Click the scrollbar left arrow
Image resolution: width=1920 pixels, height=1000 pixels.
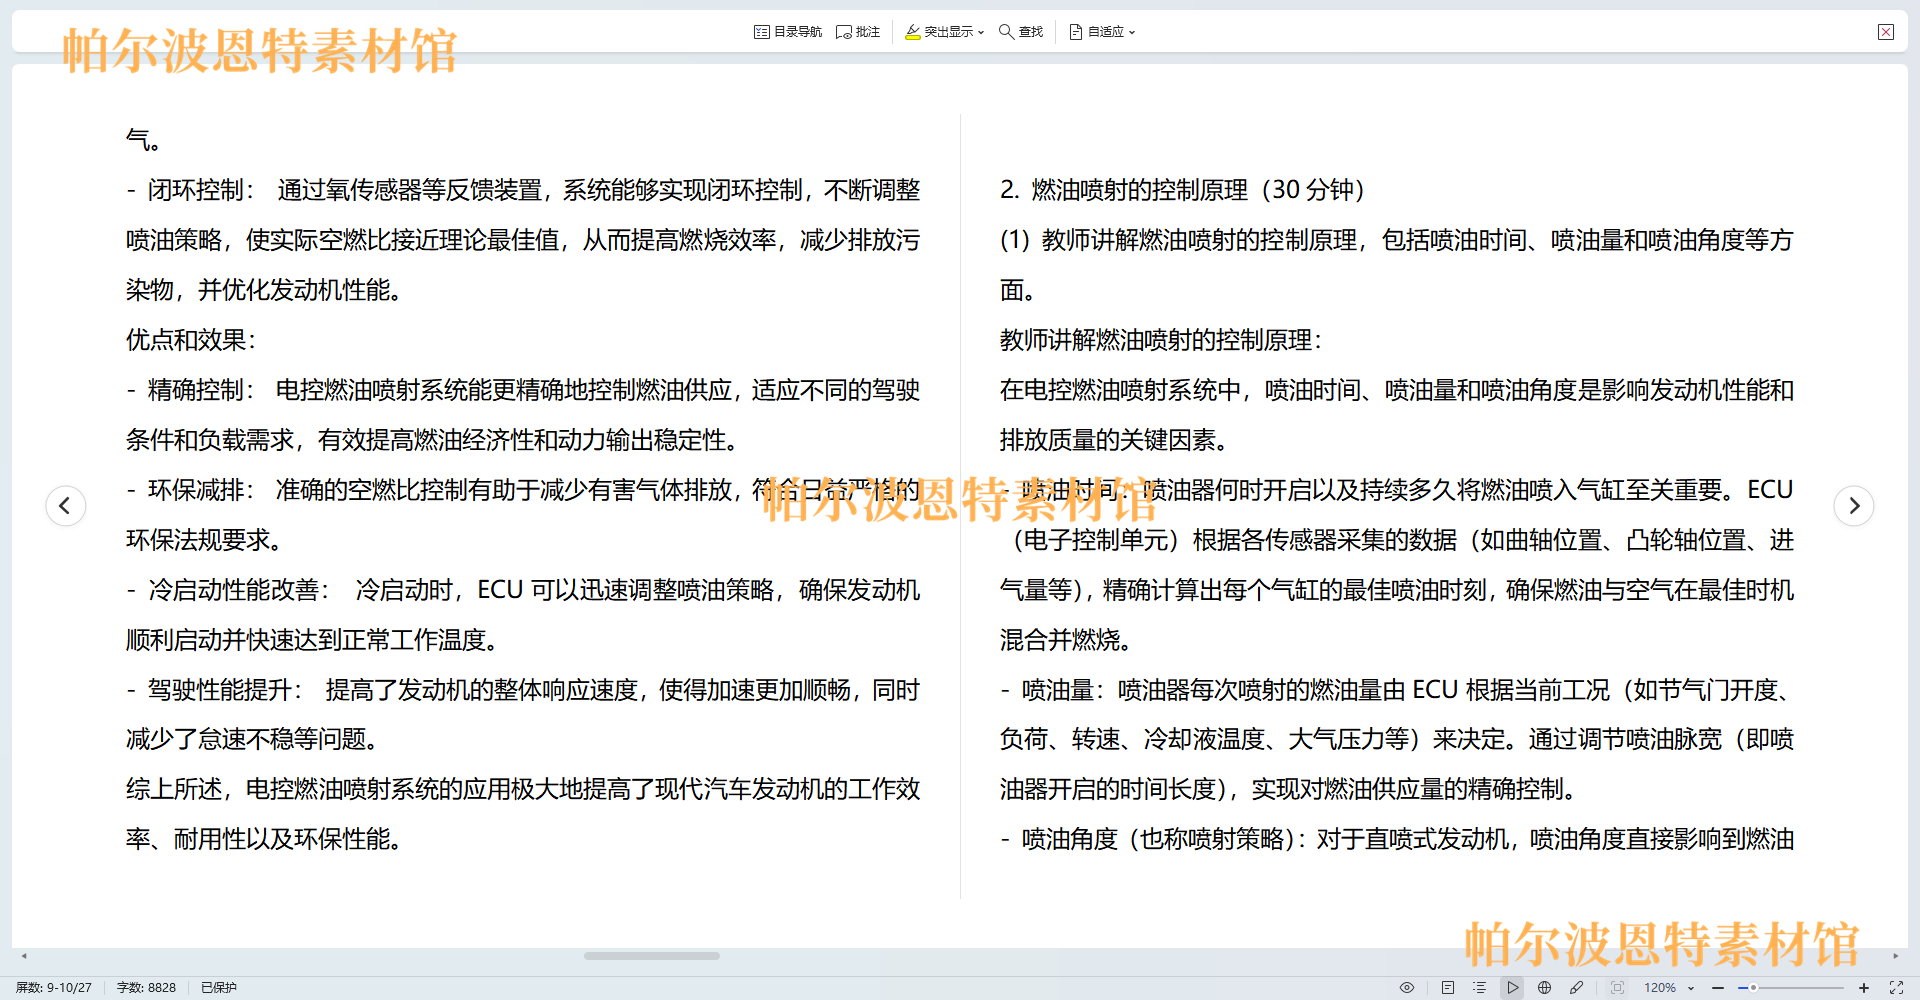24,956
